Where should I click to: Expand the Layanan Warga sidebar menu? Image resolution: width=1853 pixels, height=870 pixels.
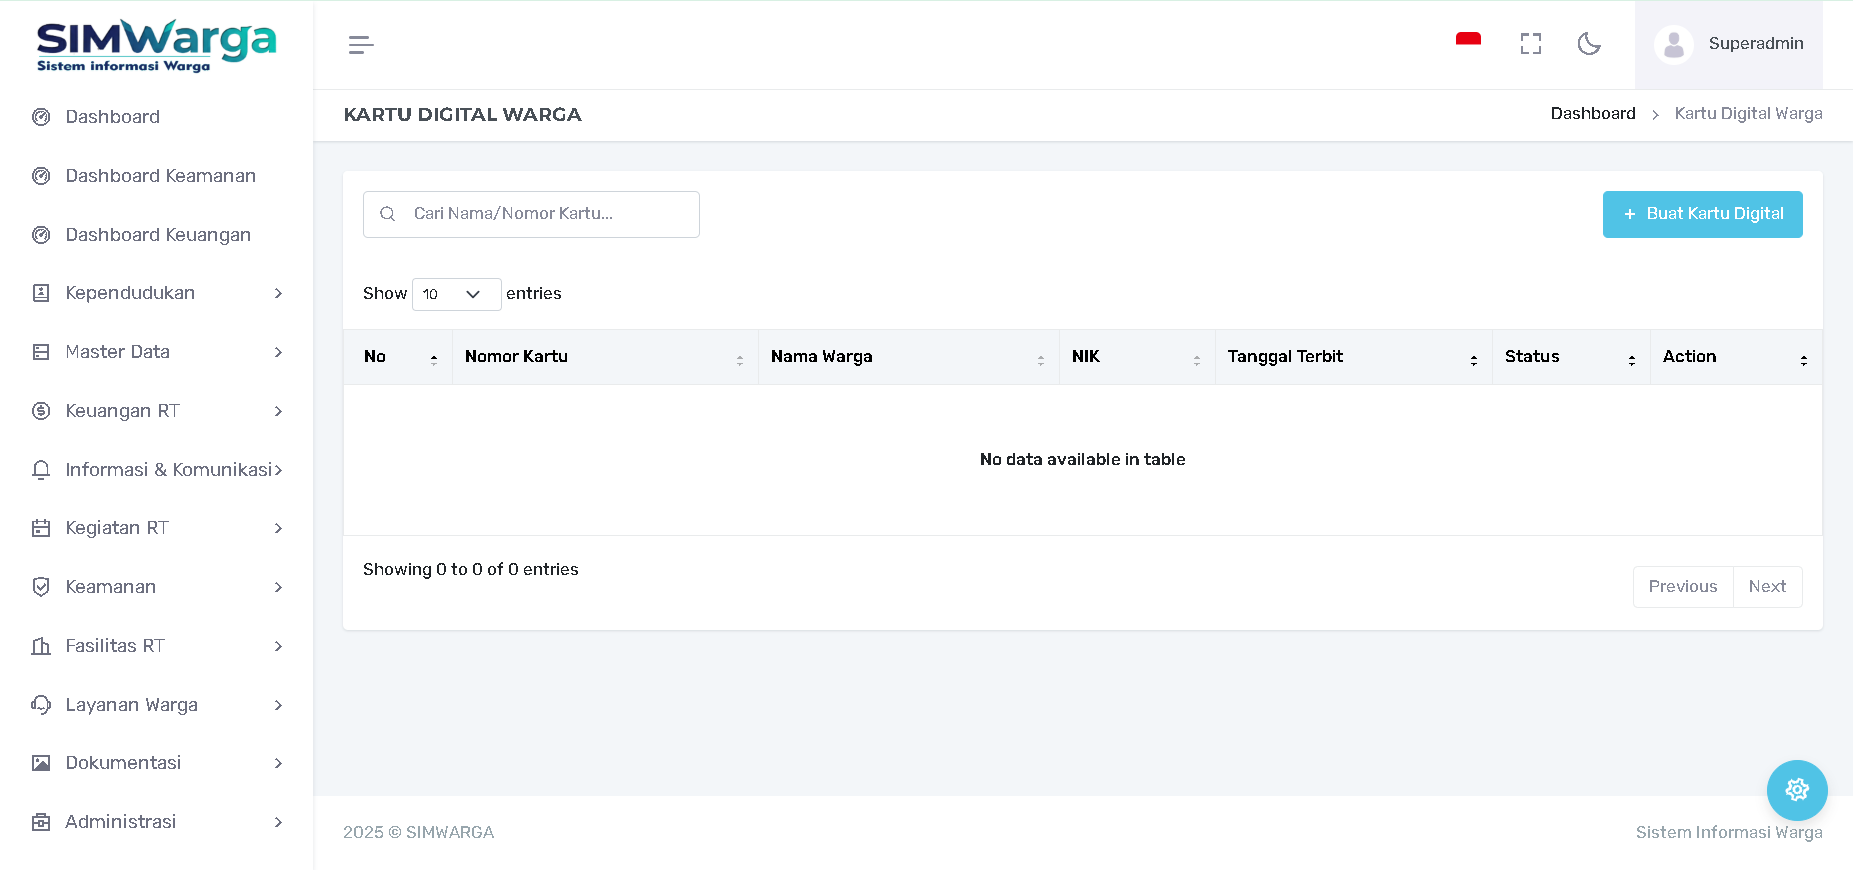157,705
